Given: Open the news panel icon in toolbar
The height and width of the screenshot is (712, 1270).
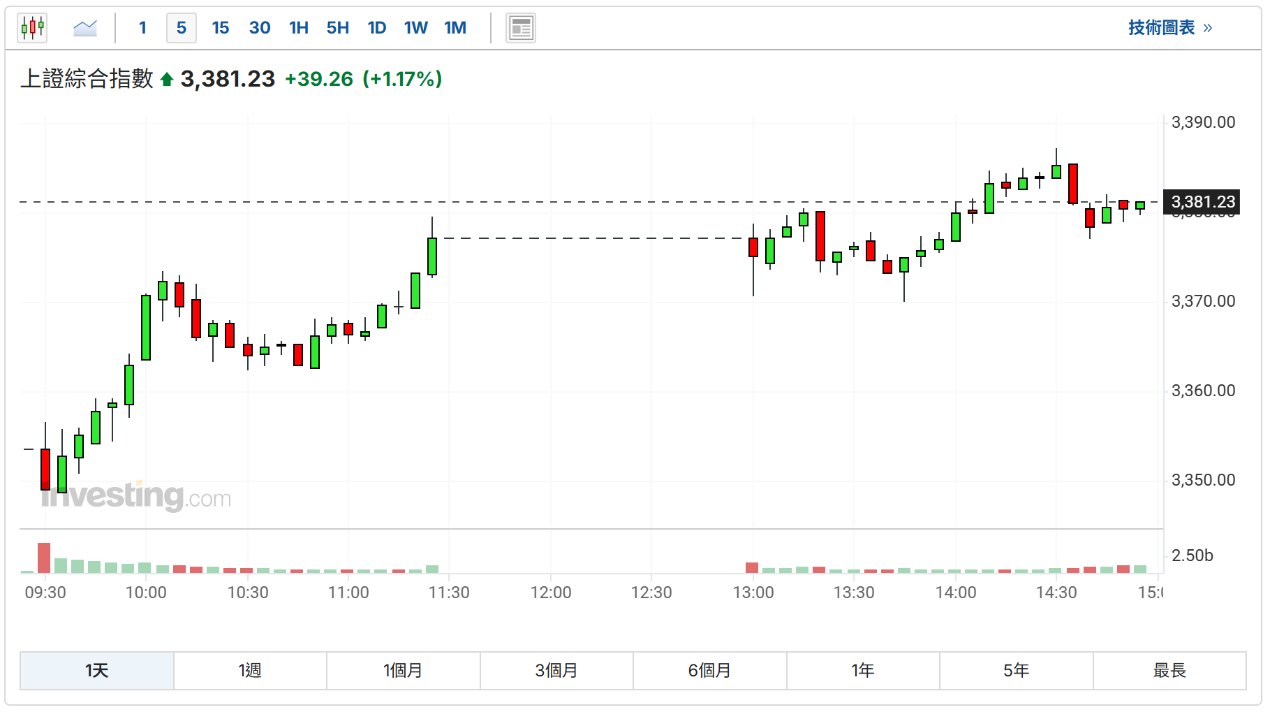Looking at the screenshot, I should tap(520, 28).
